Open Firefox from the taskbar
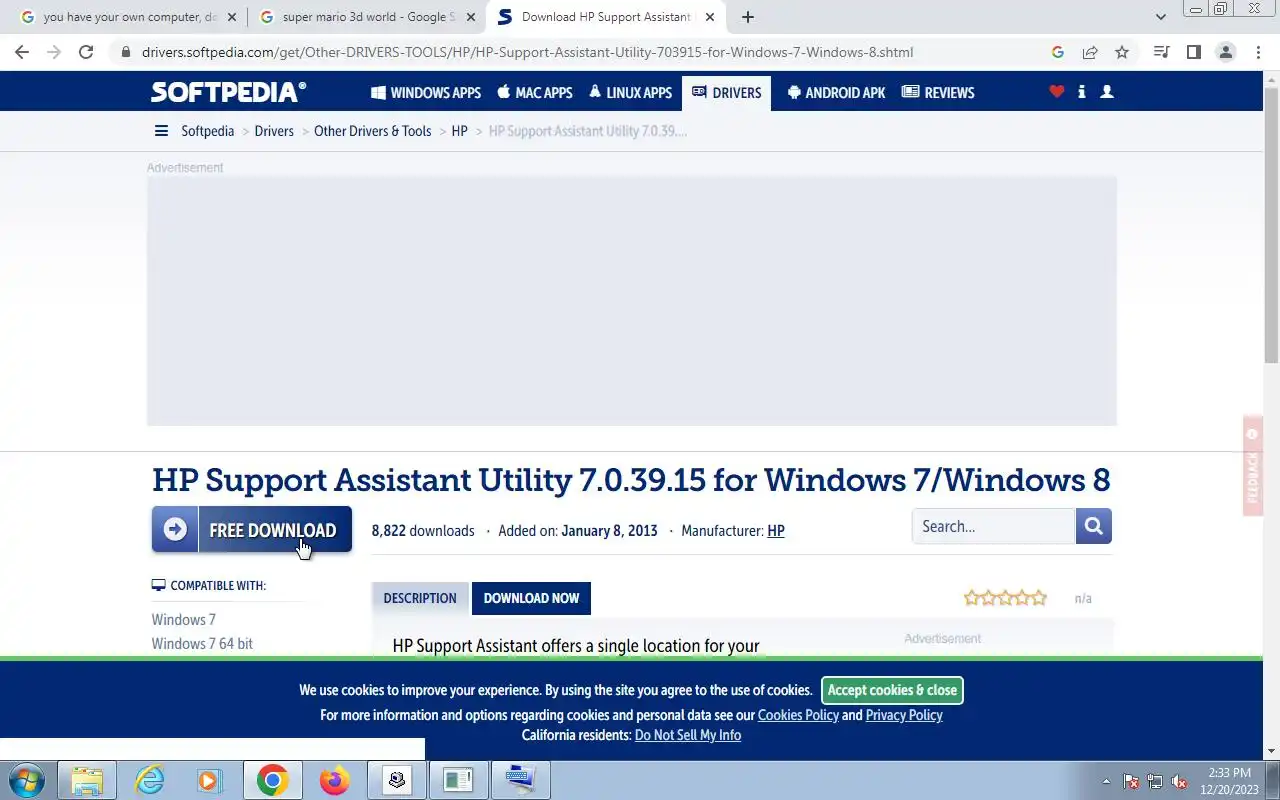Viewport: 1280px width, 800px height. [x=334, y=780]
